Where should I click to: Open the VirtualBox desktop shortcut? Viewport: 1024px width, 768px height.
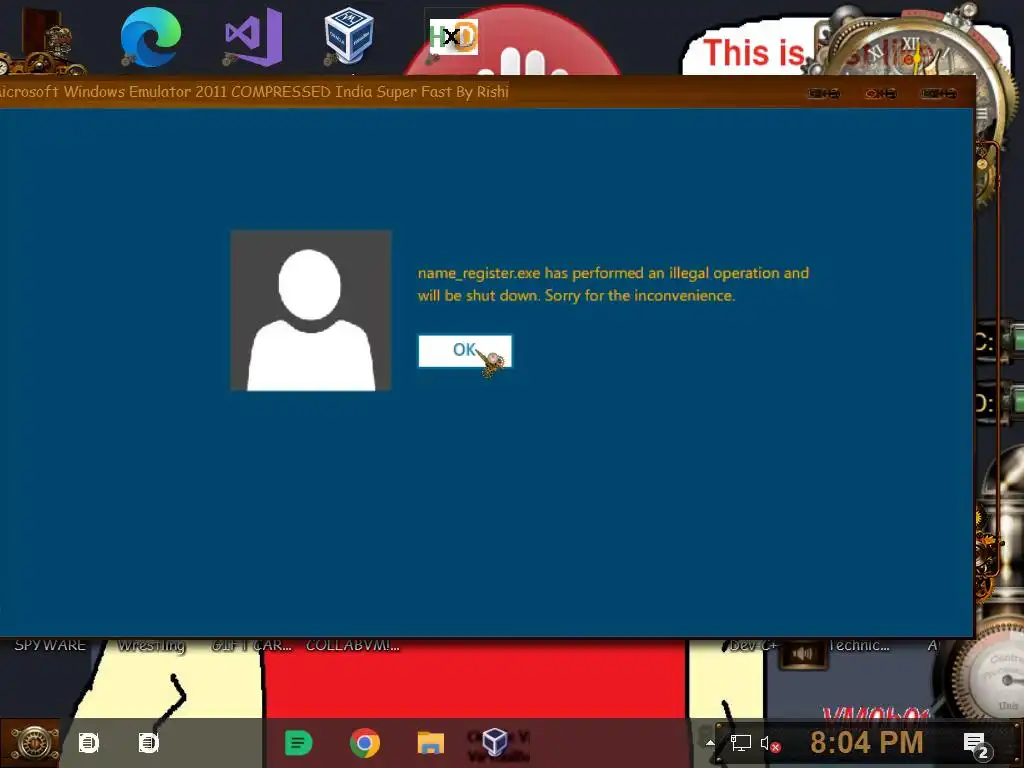pos(349,35)
